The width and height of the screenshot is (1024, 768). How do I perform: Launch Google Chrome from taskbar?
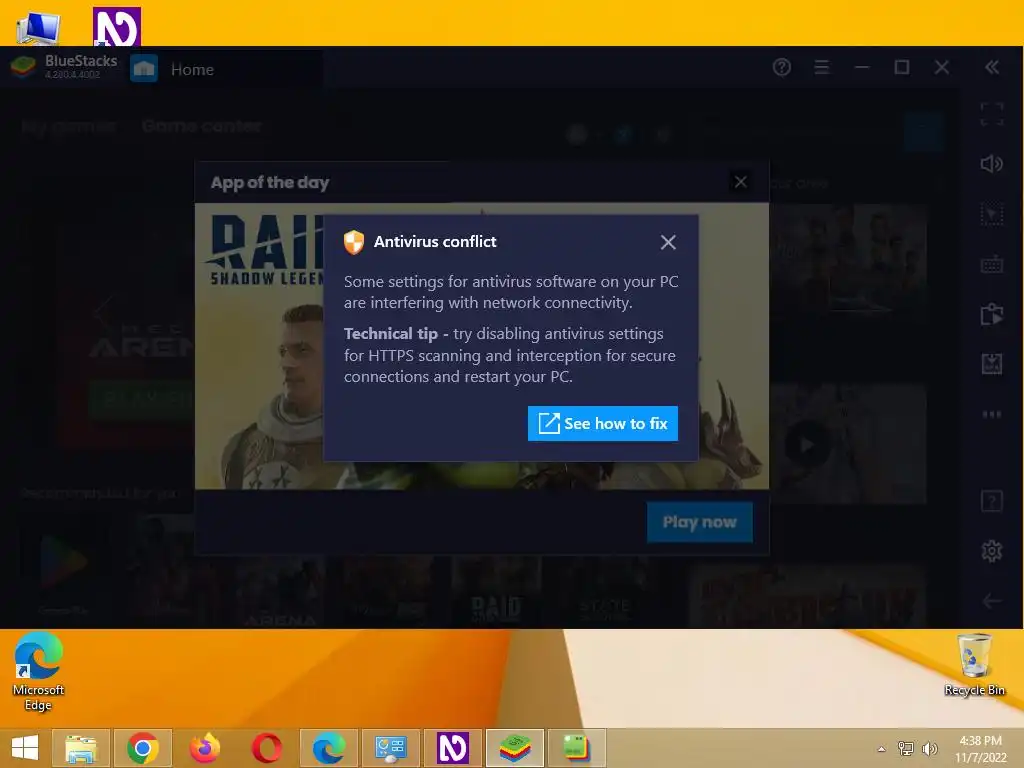(x=142, y=748)
